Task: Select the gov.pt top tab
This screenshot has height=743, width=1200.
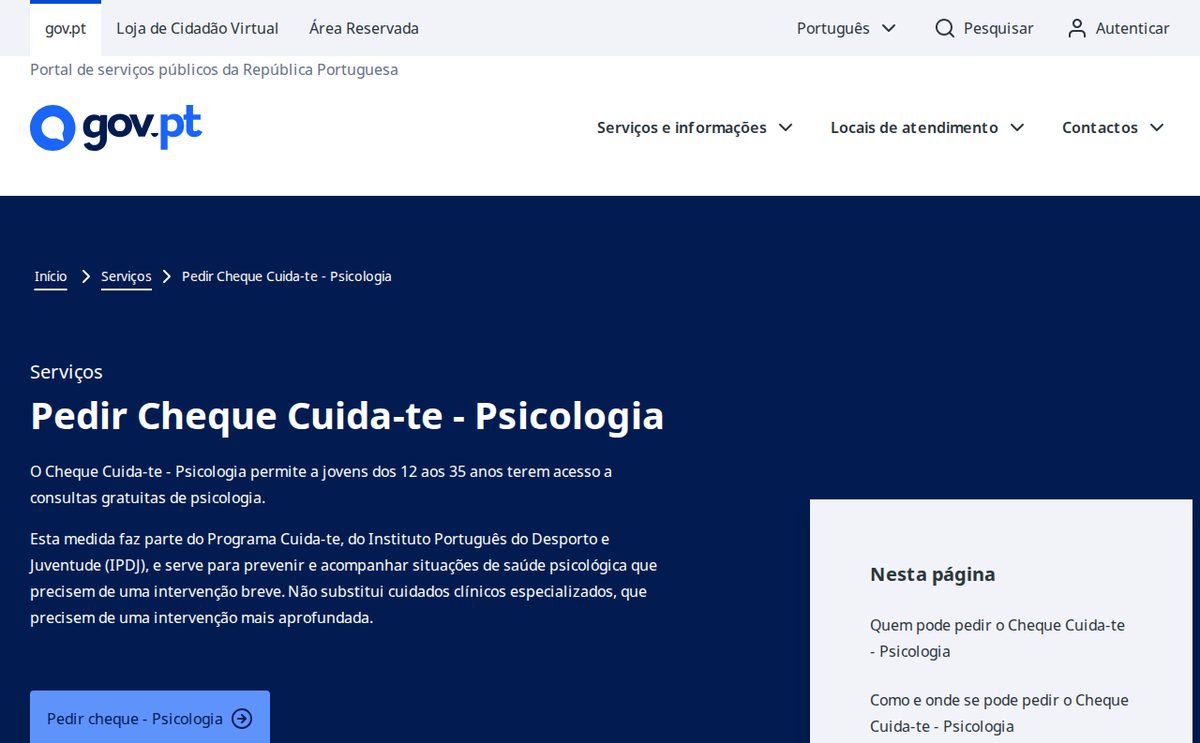Action: [66, 28]
